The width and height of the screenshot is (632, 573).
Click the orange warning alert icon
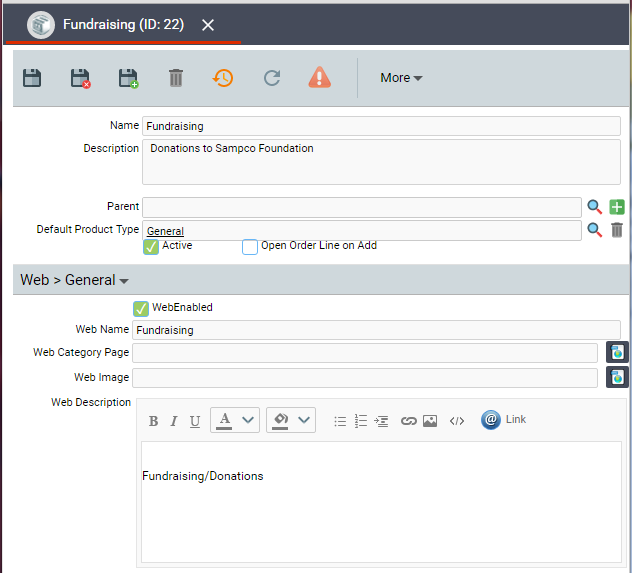point(320,77)
